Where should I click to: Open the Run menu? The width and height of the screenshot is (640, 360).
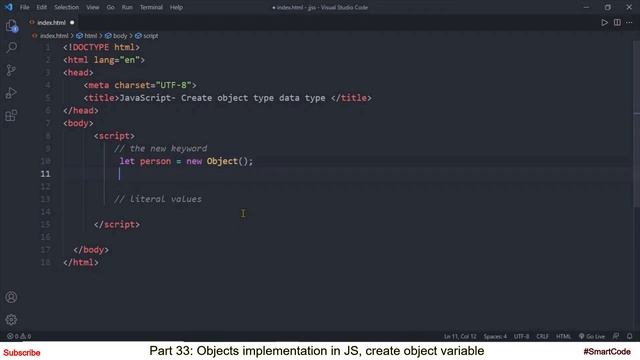click(x=127, y=7)
